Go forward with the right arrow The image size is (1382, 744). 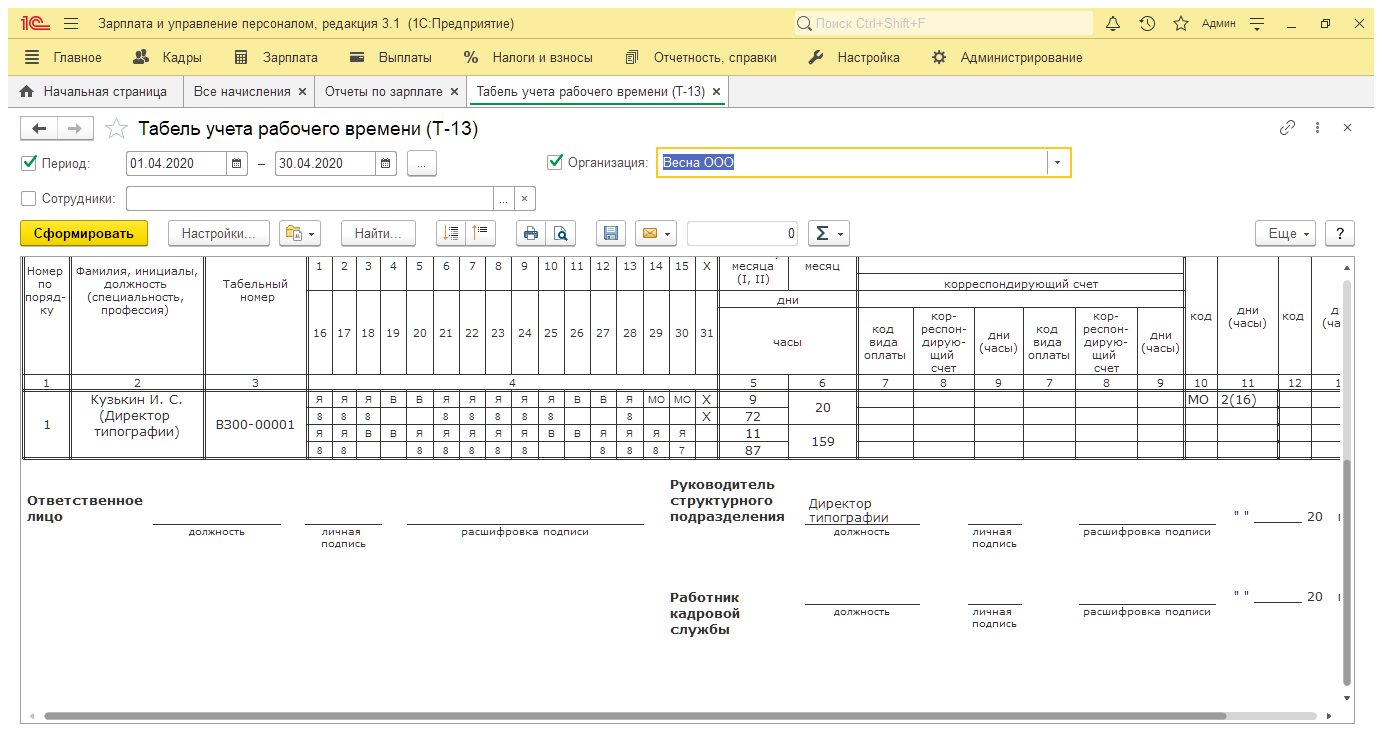pos(75,128)
